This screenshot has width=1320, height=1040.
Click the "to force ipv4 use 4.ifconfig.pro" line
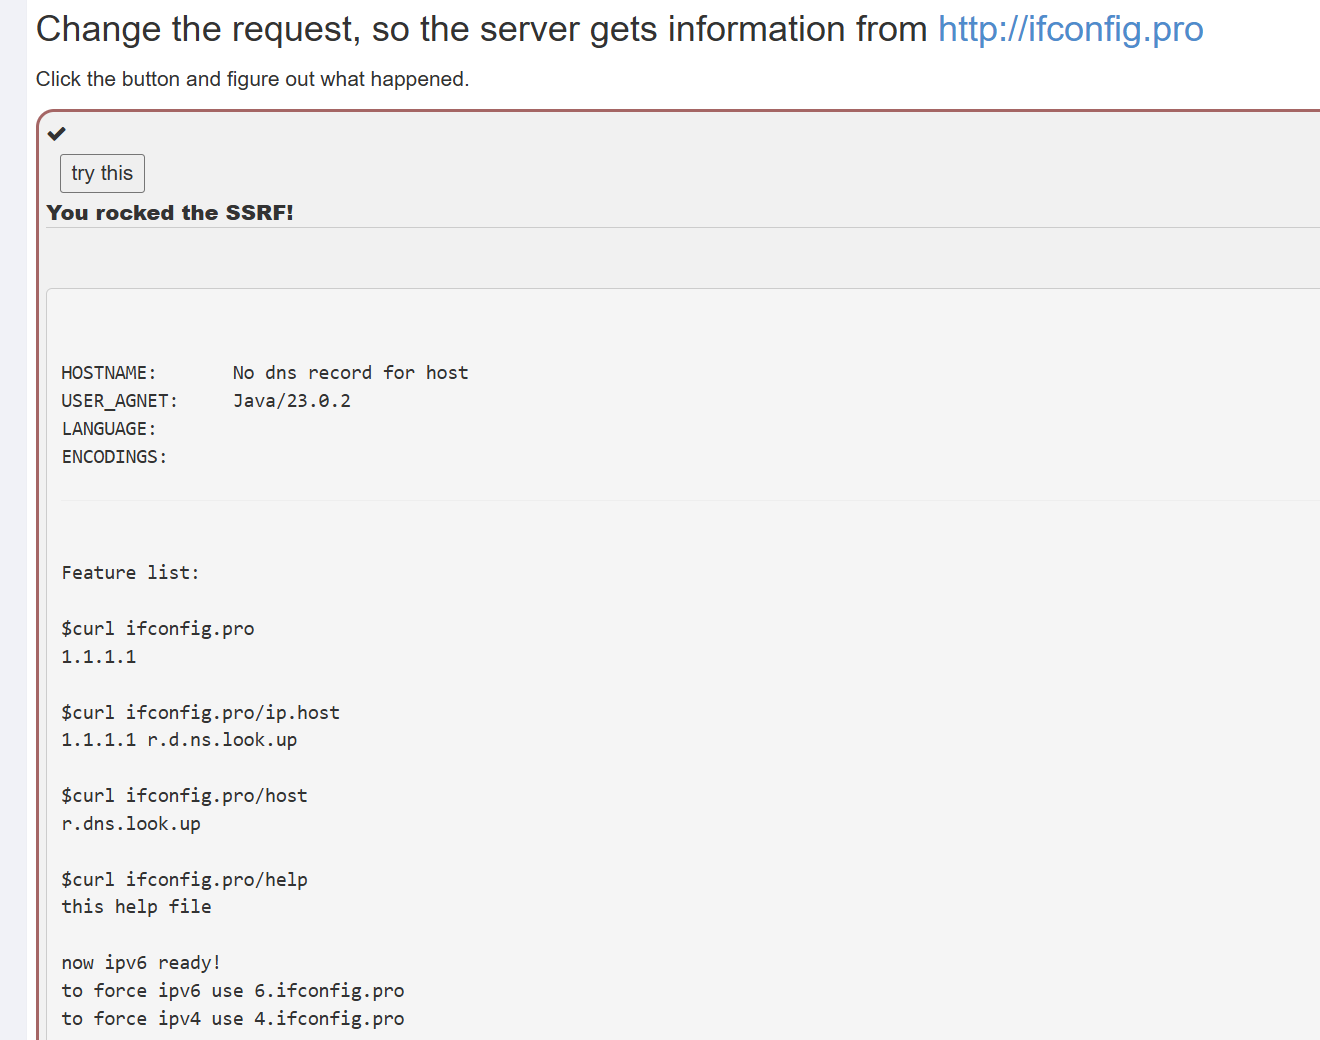tap(233, 1019)
